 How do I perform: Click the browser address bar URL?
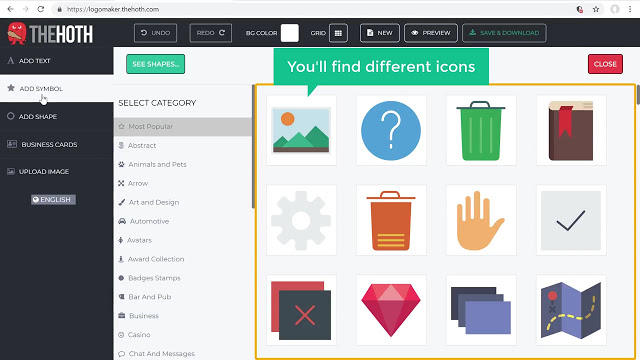click(113, 9)
